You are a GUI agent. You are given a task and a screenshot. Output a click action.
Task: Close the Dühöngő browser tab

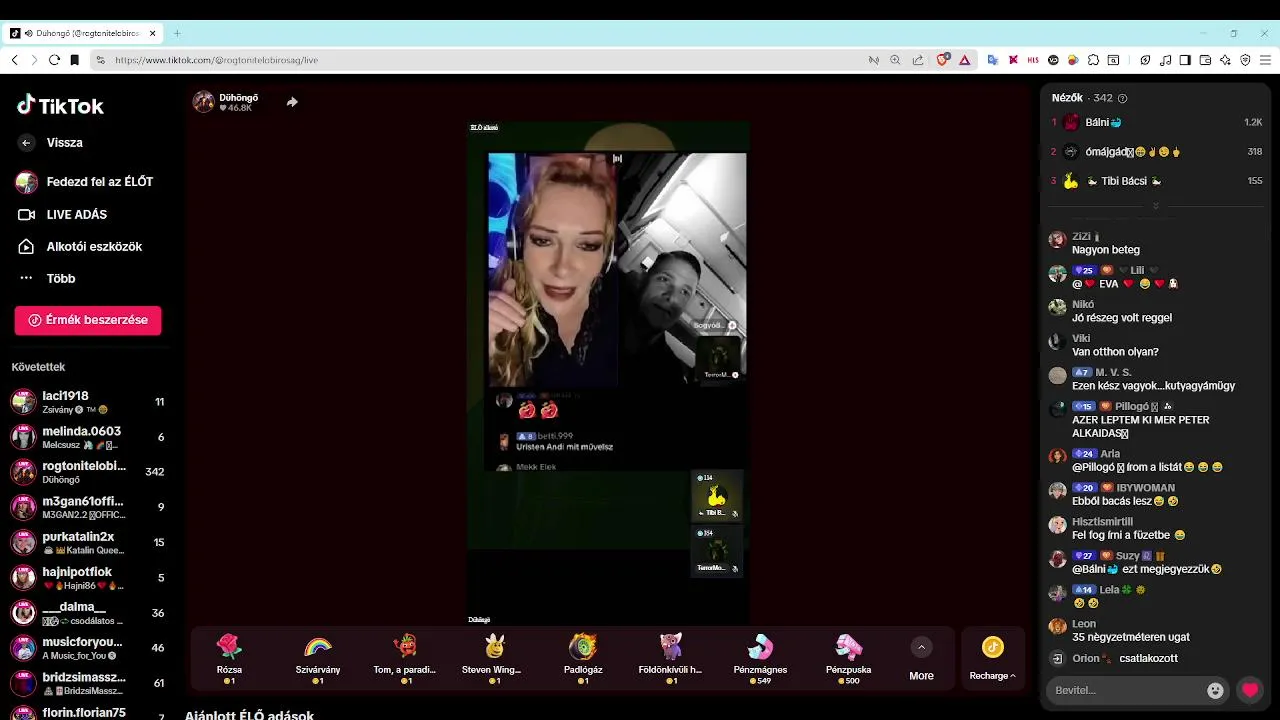[152, 33]
